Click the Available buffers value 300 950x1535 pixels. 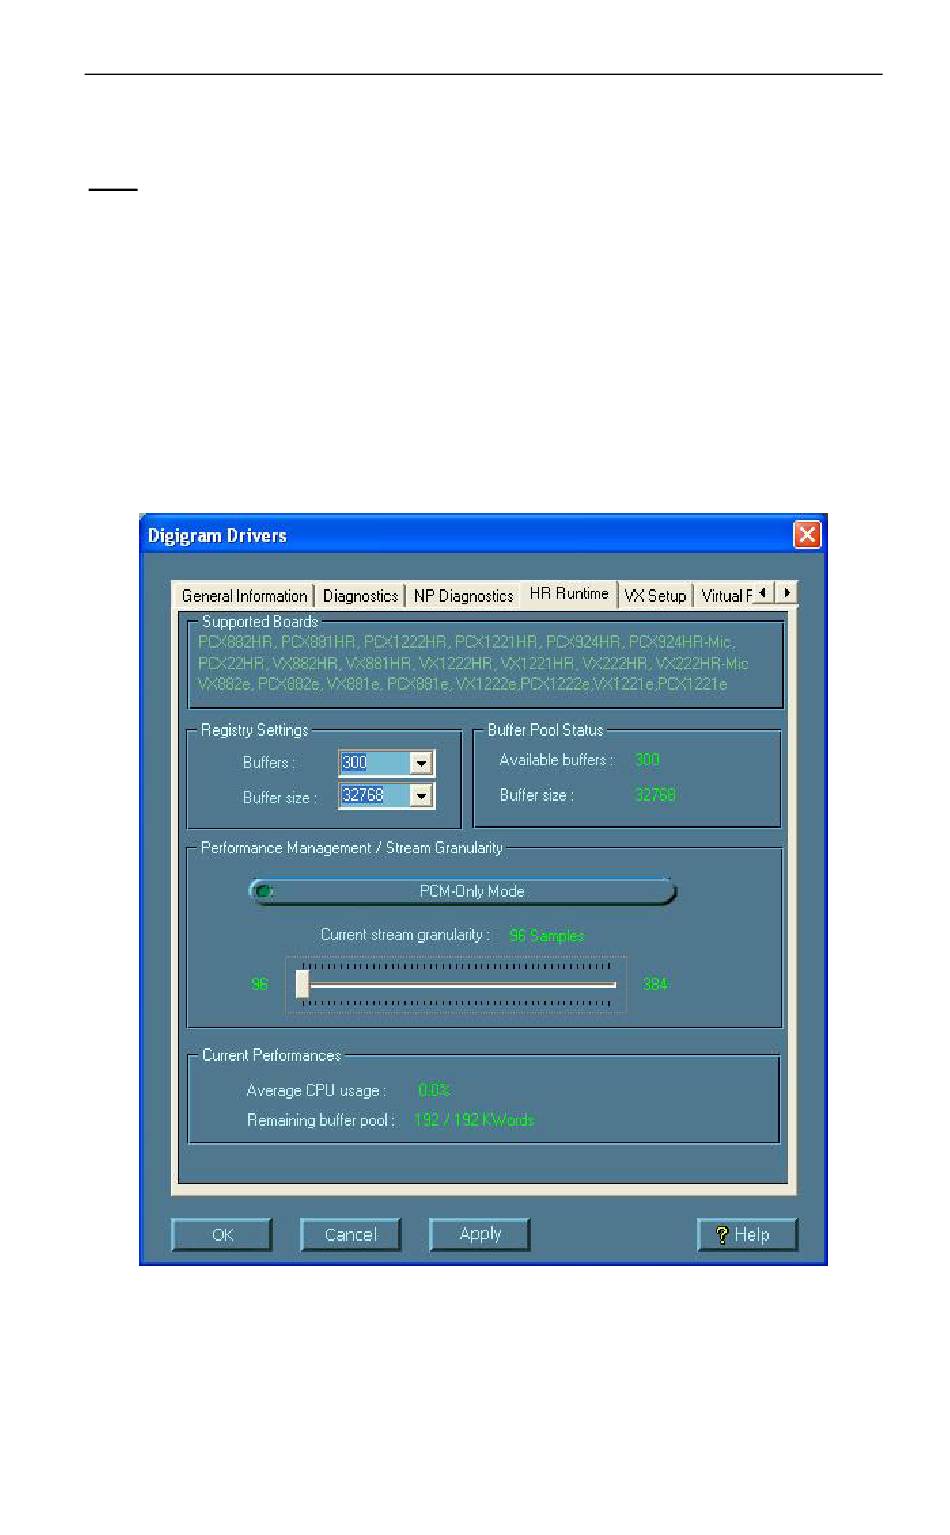pyautogui.click(x=647, y=760)
